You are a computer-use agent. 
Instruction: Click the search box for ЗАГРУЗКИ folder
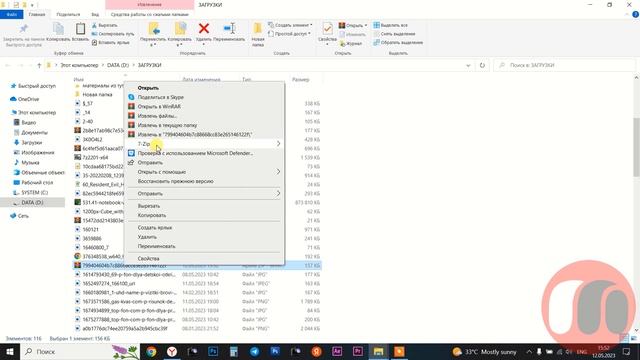(x=564, y=65)
